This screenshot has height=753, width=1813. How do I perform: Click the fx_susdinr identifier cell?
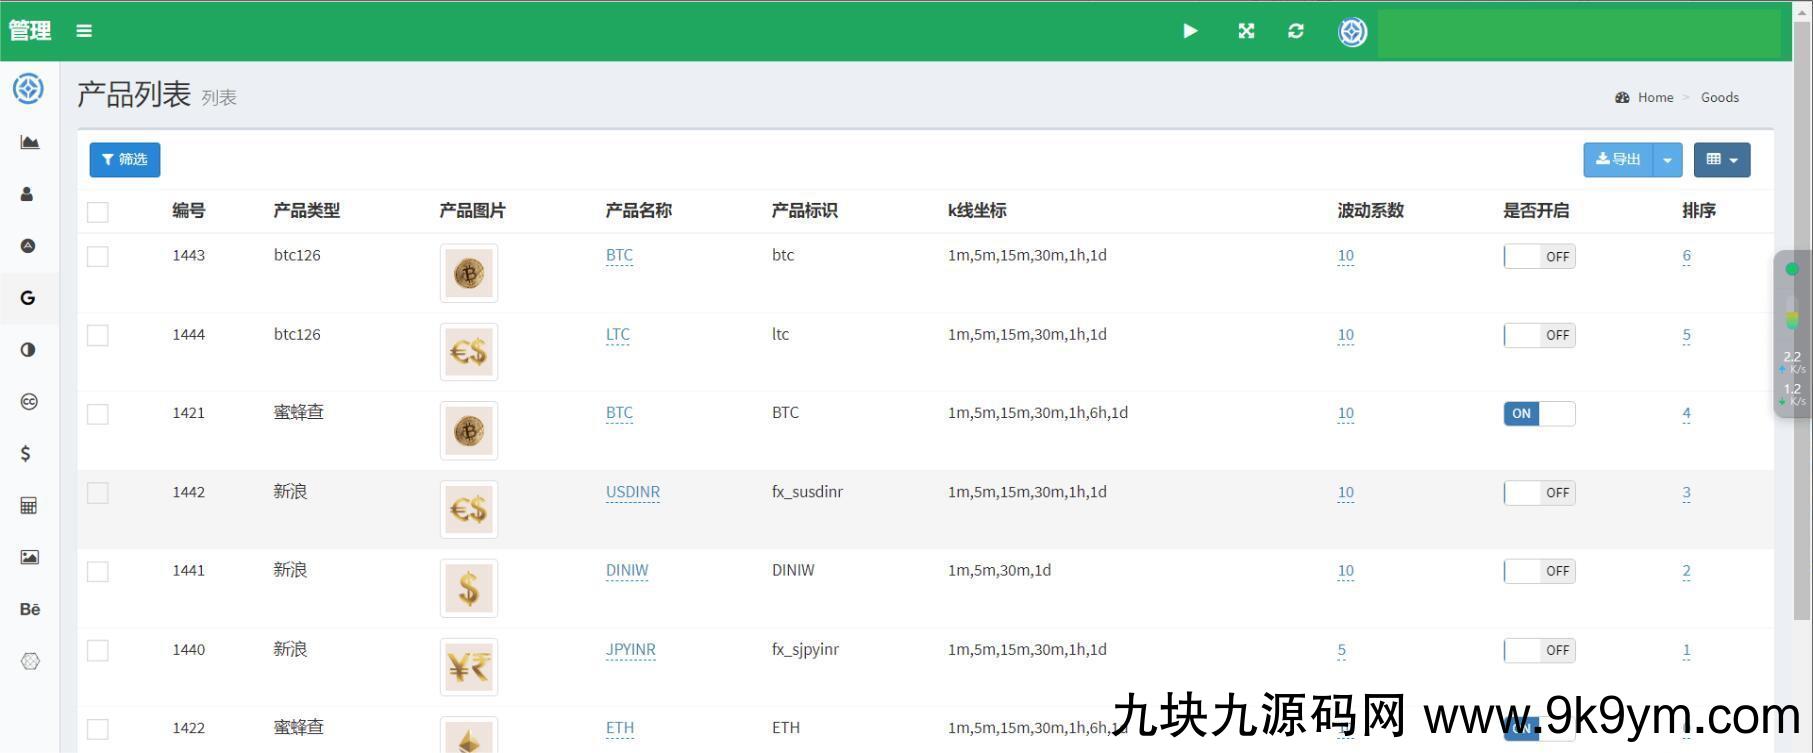[807, 492]
